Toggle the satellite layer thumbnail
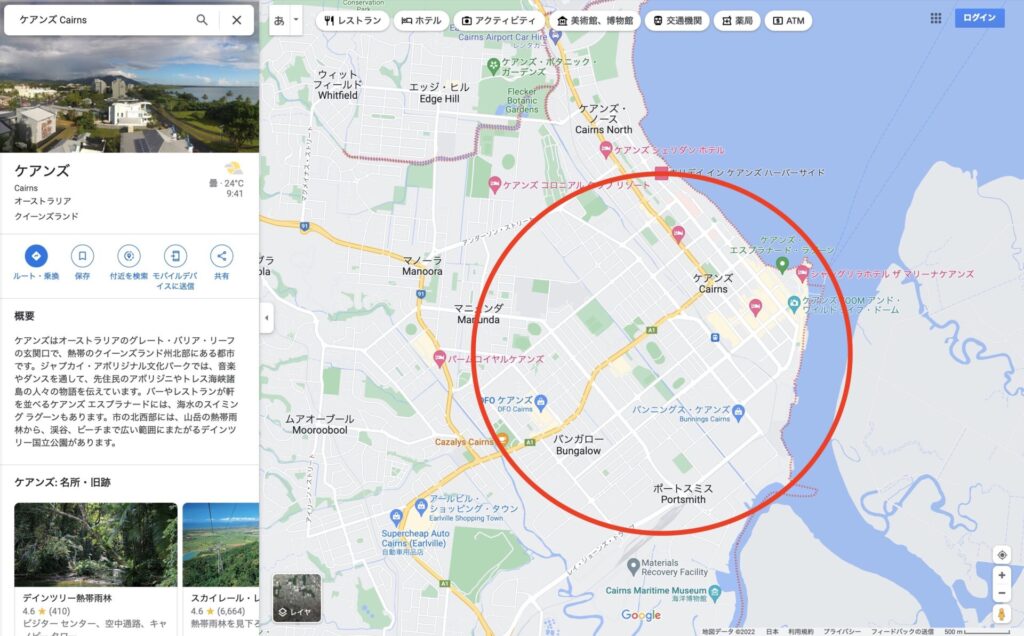This screenshot has width=1024, height=636. coord(296,597)
